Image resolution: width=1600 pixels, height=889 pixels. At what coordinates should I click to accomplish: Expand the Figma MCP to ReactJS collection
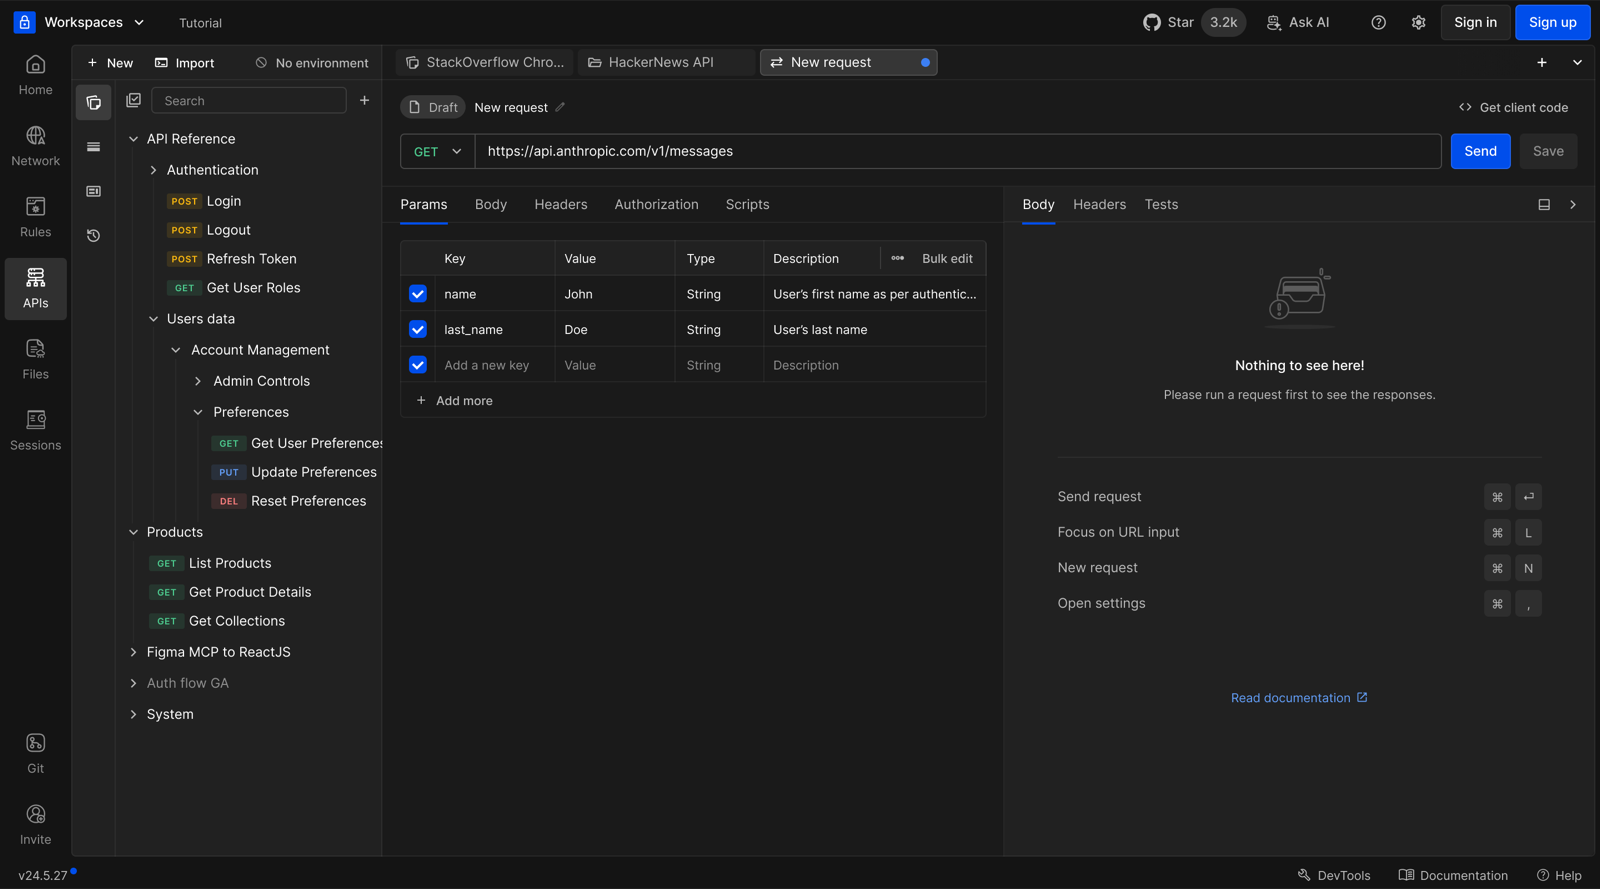click(x=133, y=652)
